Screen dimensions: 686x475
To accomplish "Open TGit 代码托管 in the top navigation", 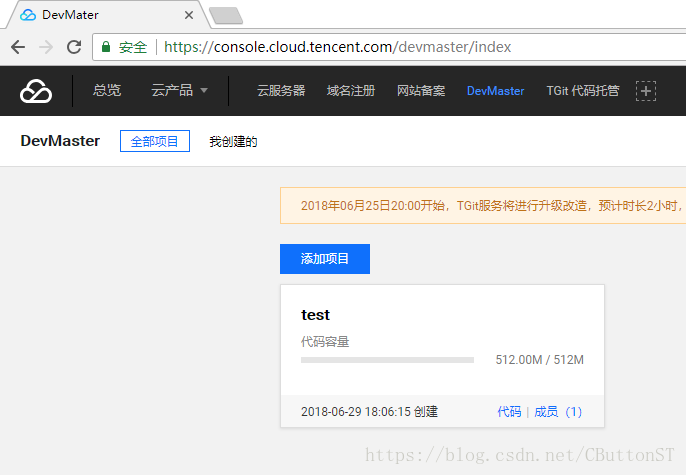I will coord(583,91).
